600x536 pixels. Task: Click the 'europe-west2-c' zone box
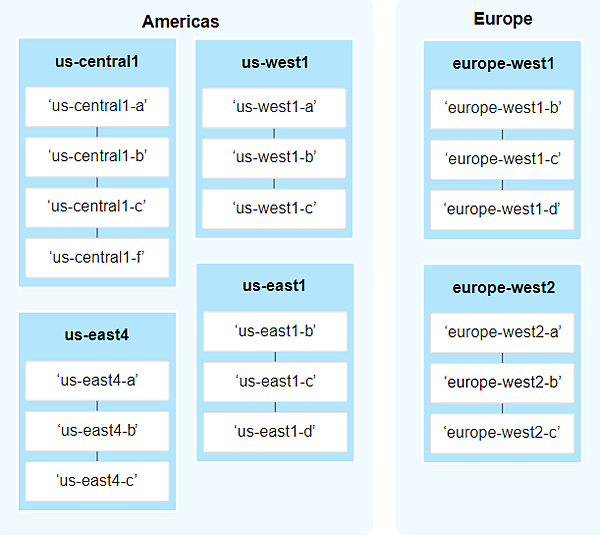pyautogui.click(x=502, y=432)
